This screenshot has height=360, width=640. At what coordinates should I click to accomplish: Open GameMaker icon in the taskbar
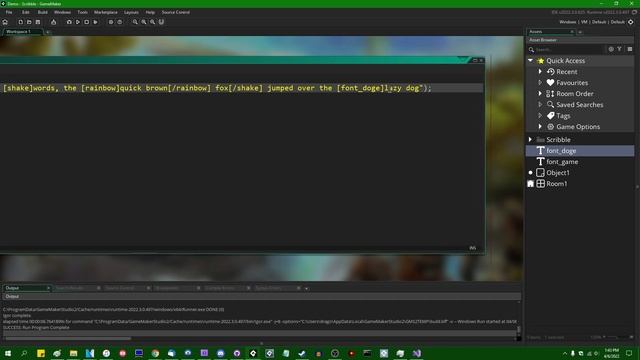(x=253, y=353)
